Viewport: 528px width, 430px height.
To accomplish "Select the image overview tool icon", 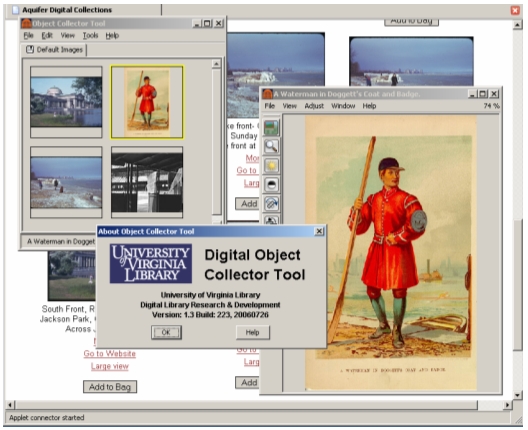I will pyautogui.click(x=271, y=128).
